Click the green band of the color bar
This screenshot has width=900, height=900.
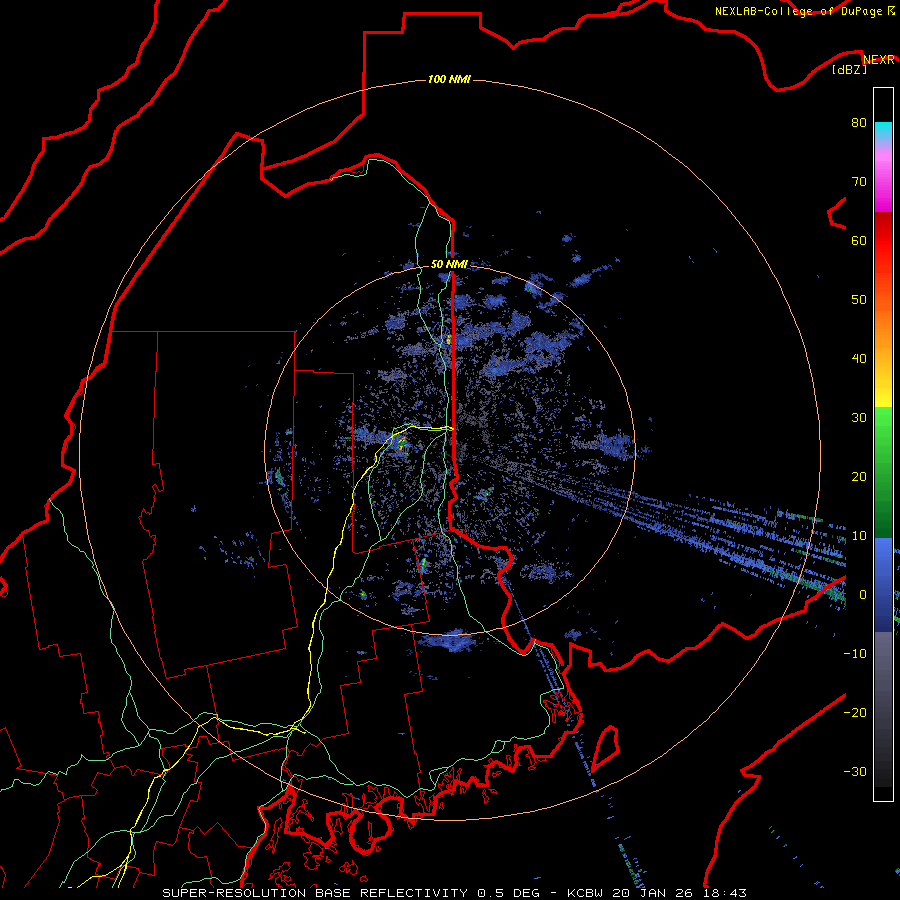tap(883, 472)
